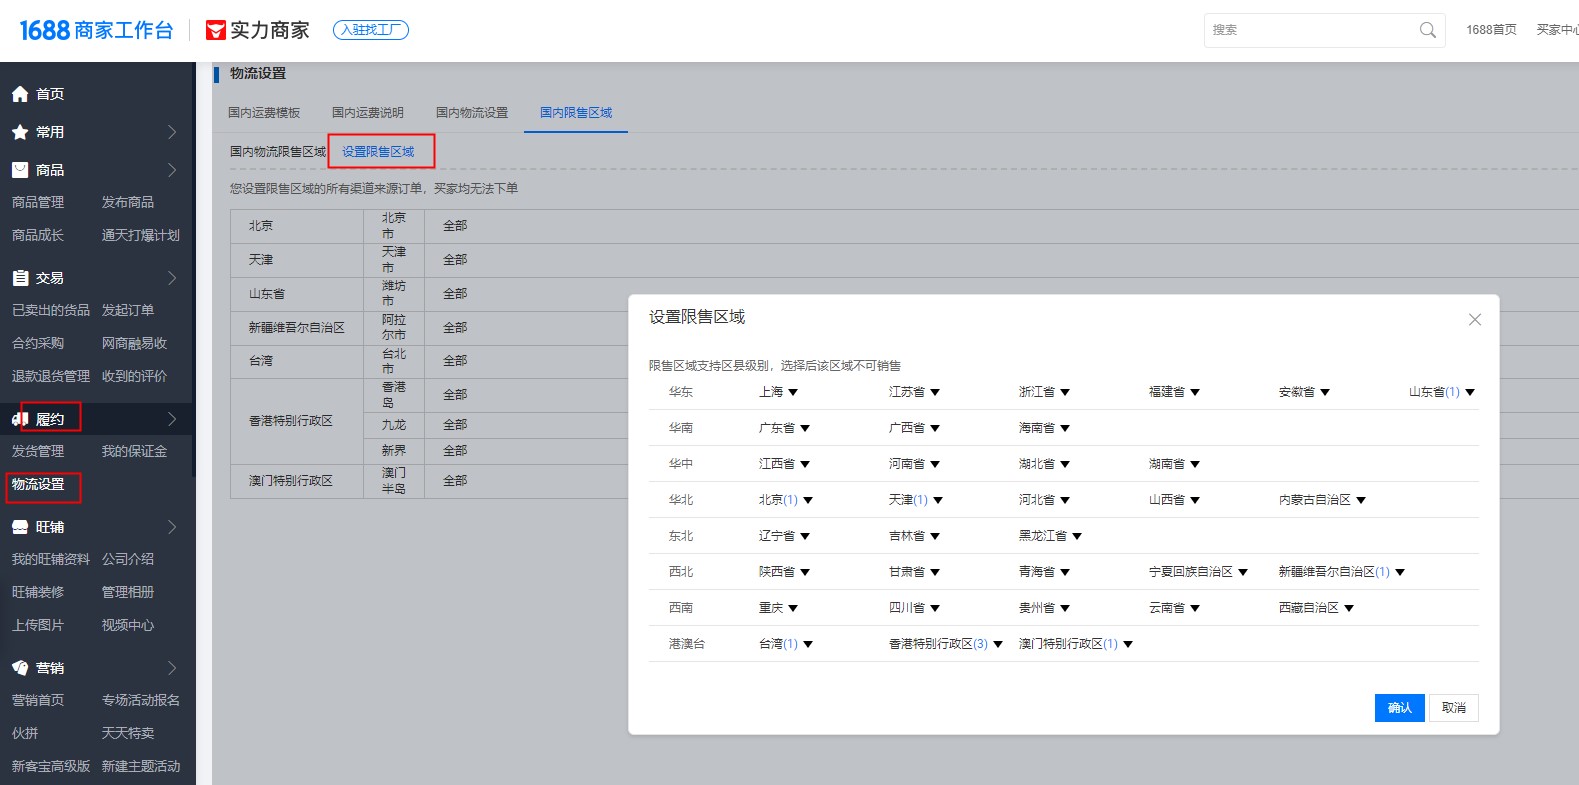Screen dimensions: 1579x785
Task: Select the 国内限售区域 tab
Action: pyautogui.click(x=576, y=113)
